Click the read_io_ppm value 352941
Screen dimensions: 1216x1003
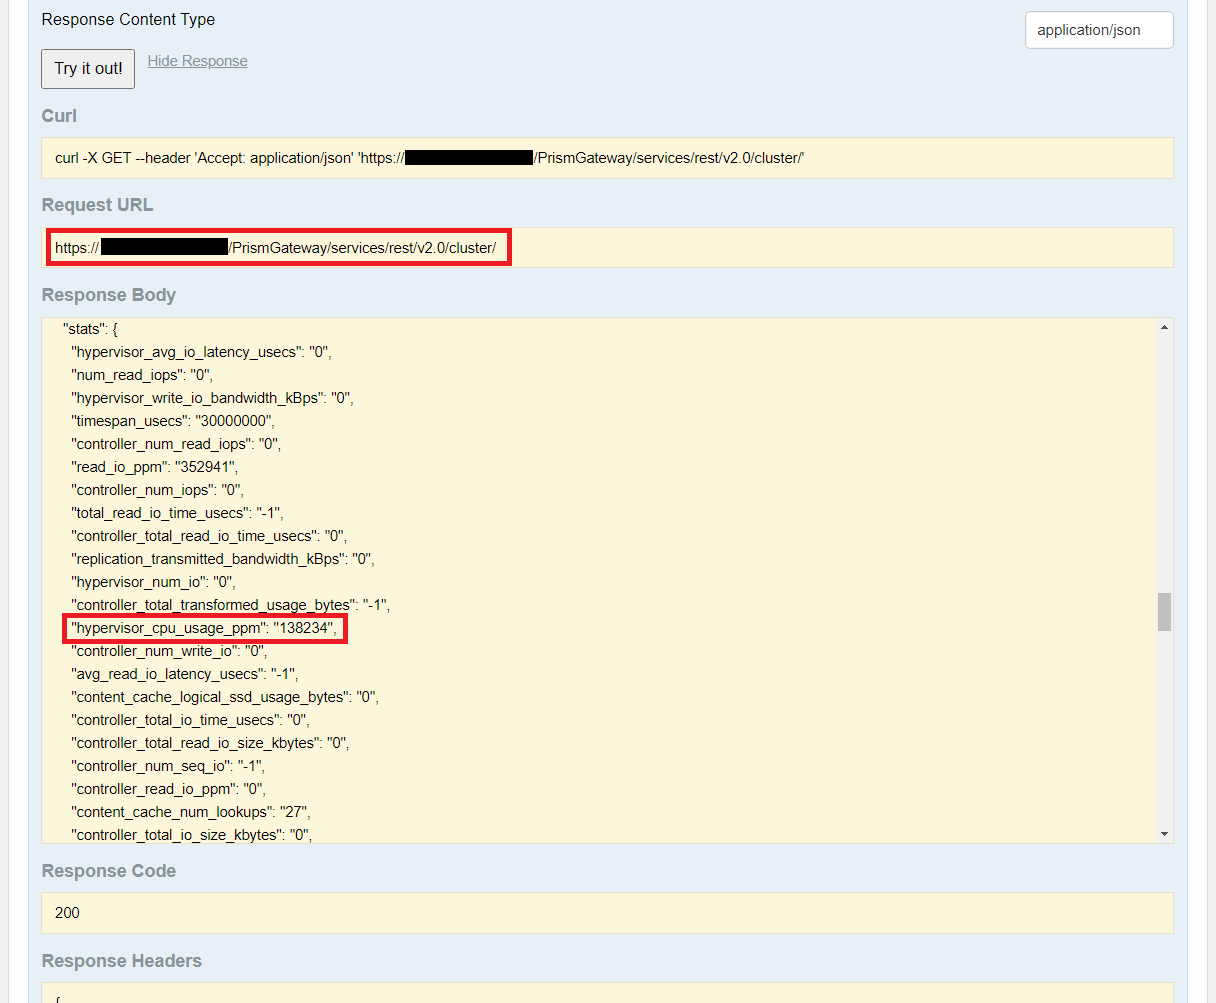click(207, 467)
